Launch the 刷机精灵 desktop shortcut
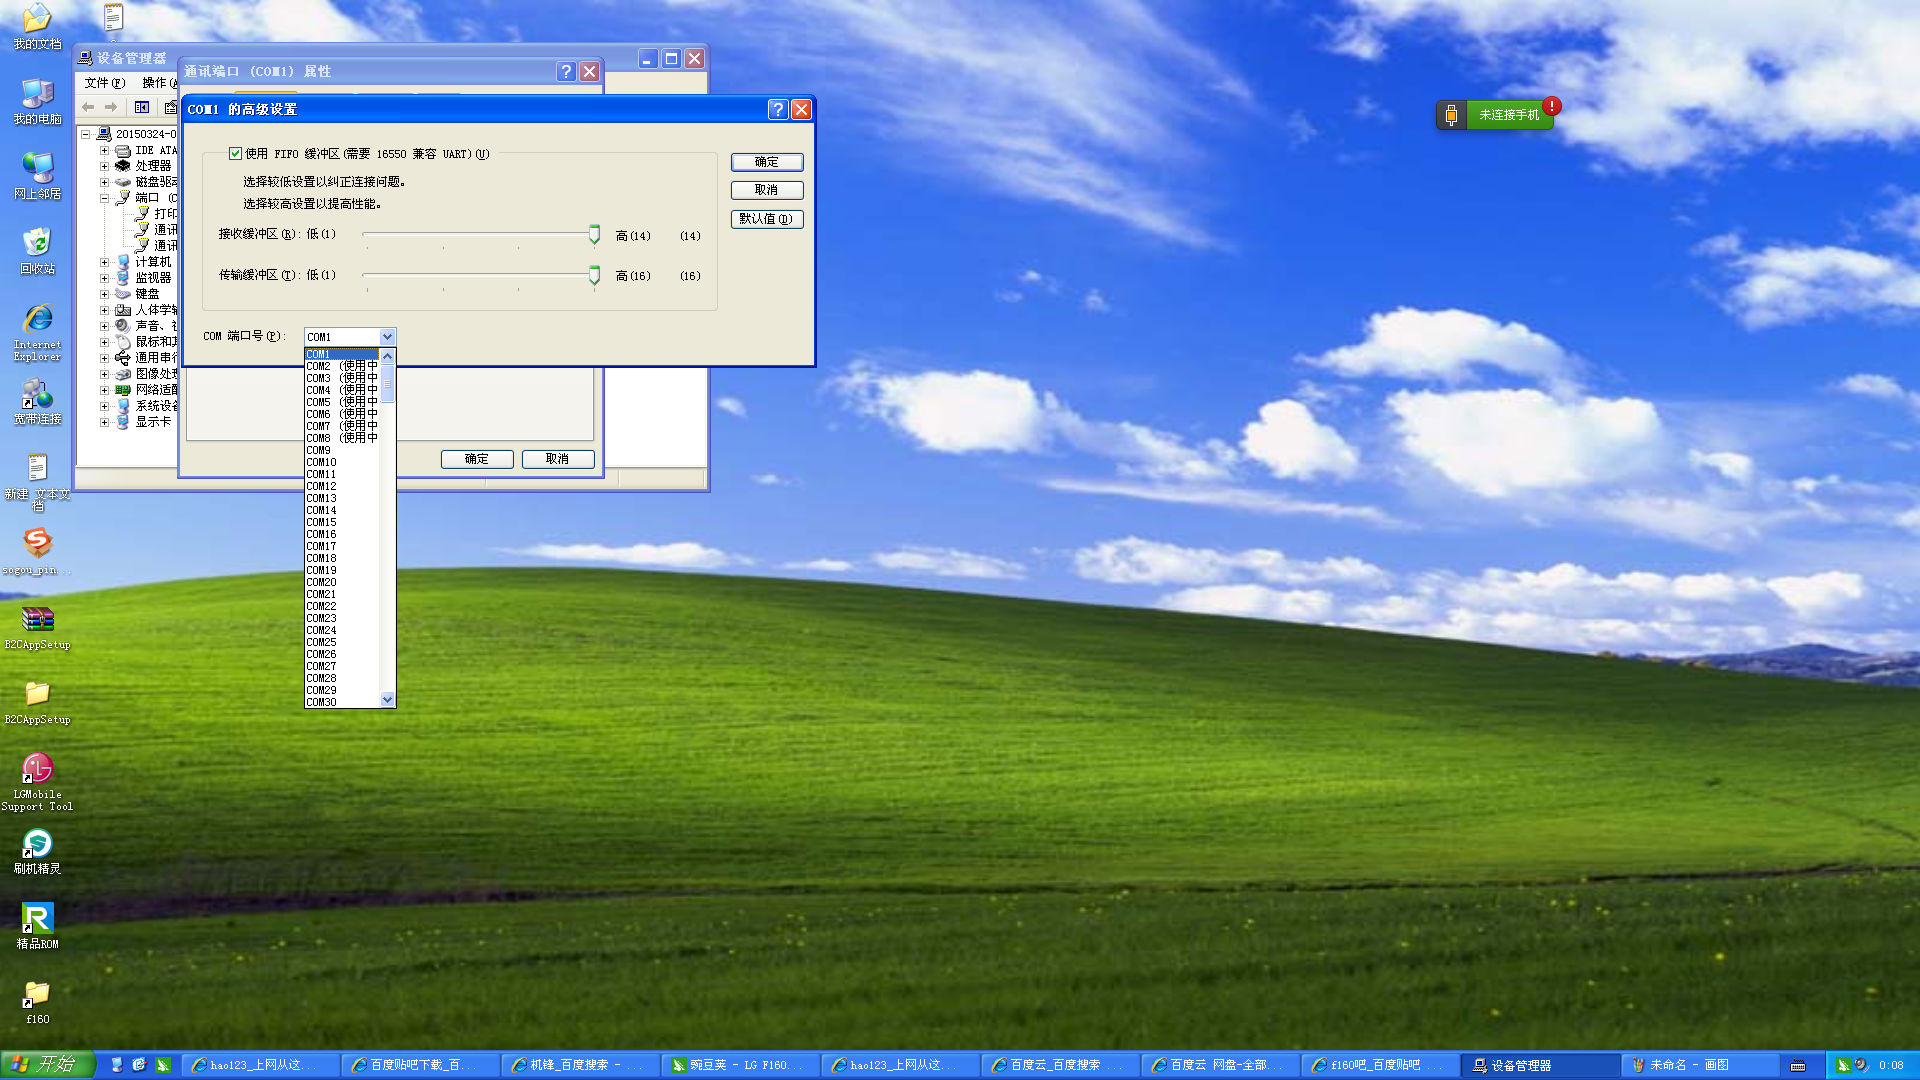The height and width of the screenshot is (1080, 1920). tap(37, 851)
